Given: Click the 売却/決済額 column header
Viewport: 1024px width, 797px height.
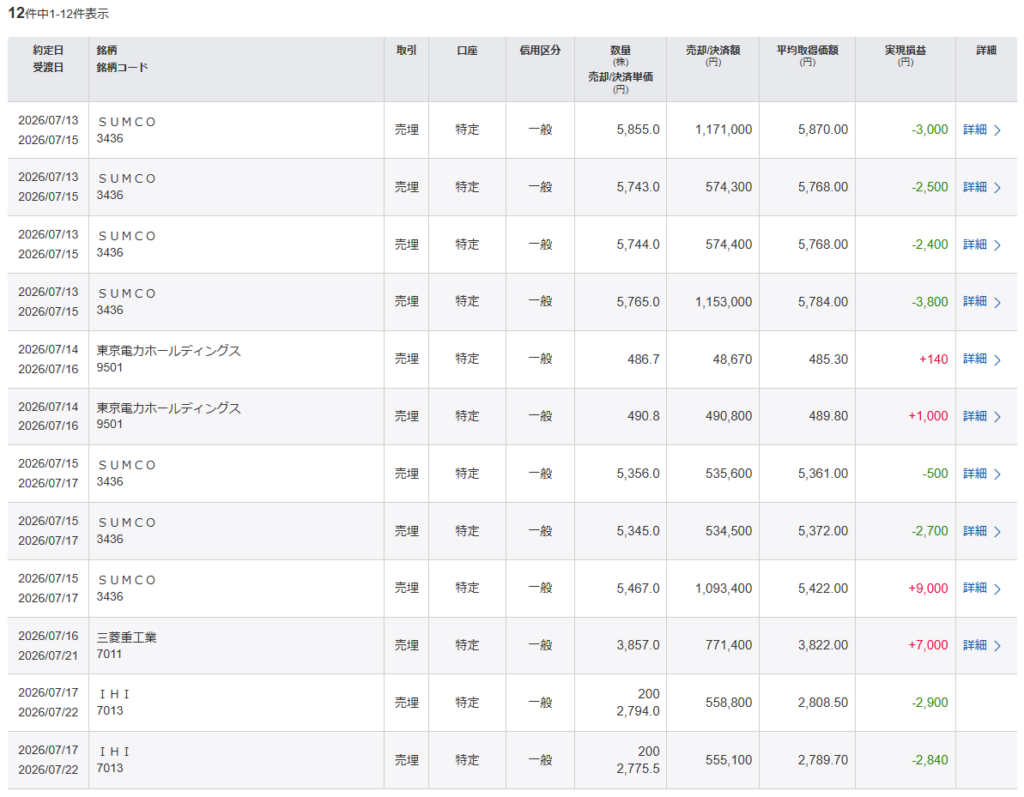Looking at the screenshot, I should tap(713, 50).
